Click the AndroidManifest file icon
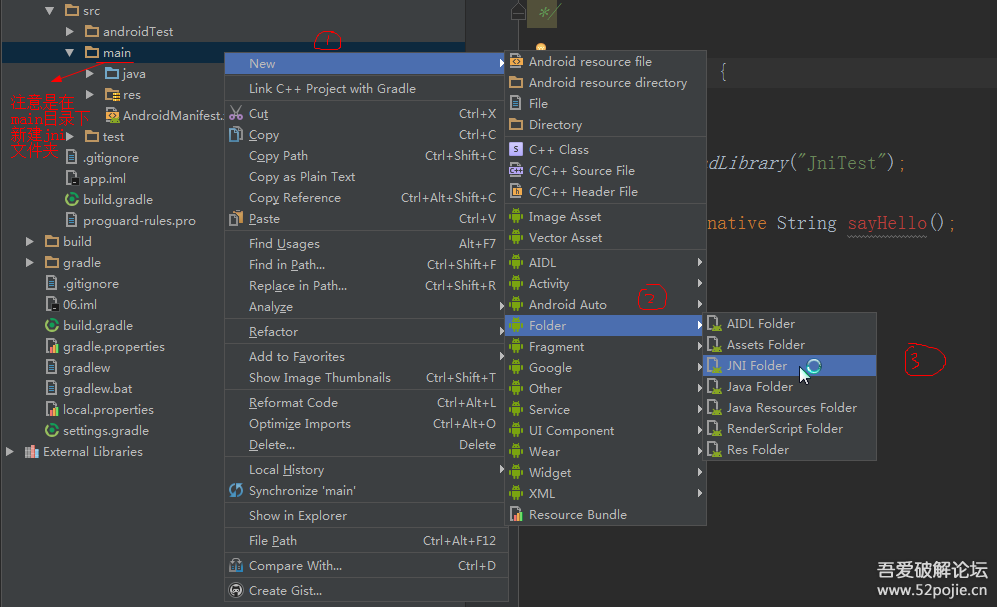Screen dimensions: 997x607 (x=112, y=115)
